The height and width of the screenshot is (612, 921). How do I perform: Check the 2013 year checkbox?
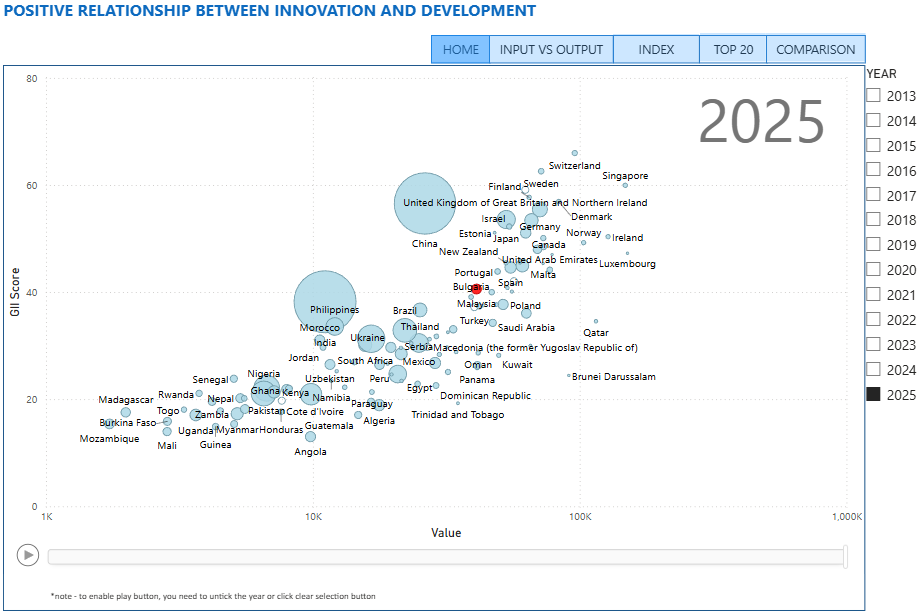click(x=873, y=96)
